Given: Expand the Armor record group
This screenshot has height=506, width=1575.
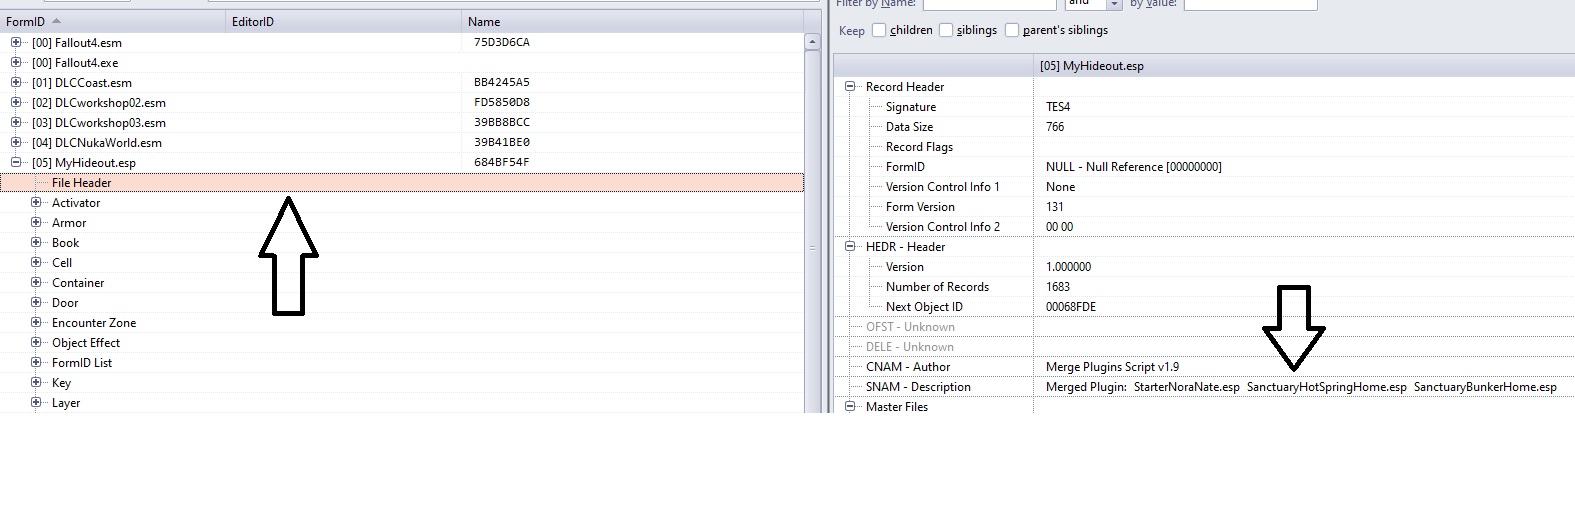Looking at the screenshot, I should click(36, 223).
